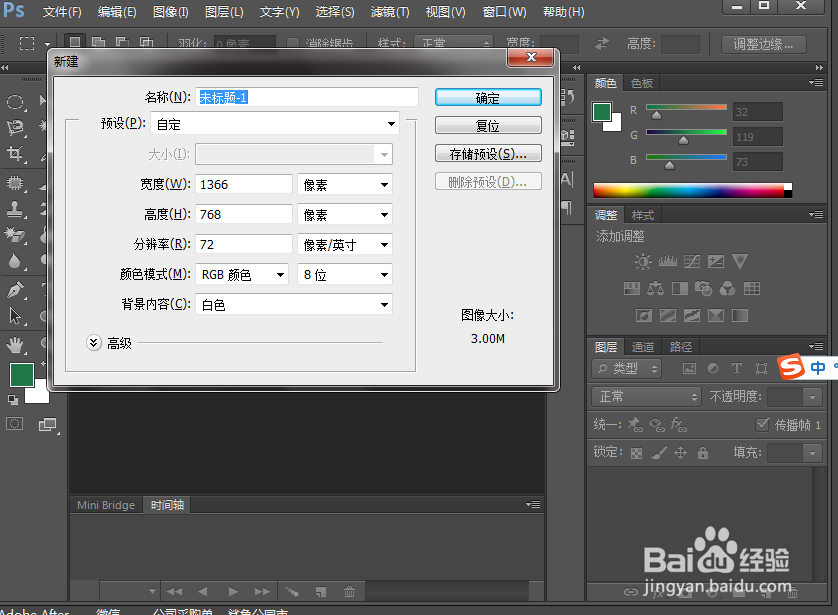Click the Levels adjustment icon
The height and width of the screenshot is (615, 838).
(x=668, y=261)
